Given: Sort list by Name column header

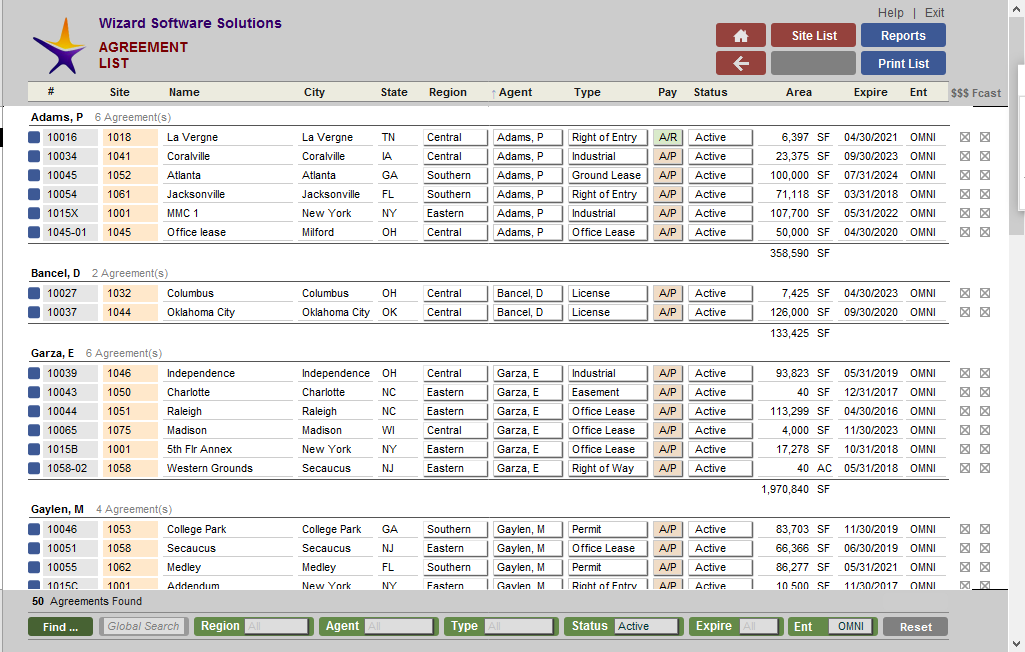Looking at the screenshot, I should point(184,92).
